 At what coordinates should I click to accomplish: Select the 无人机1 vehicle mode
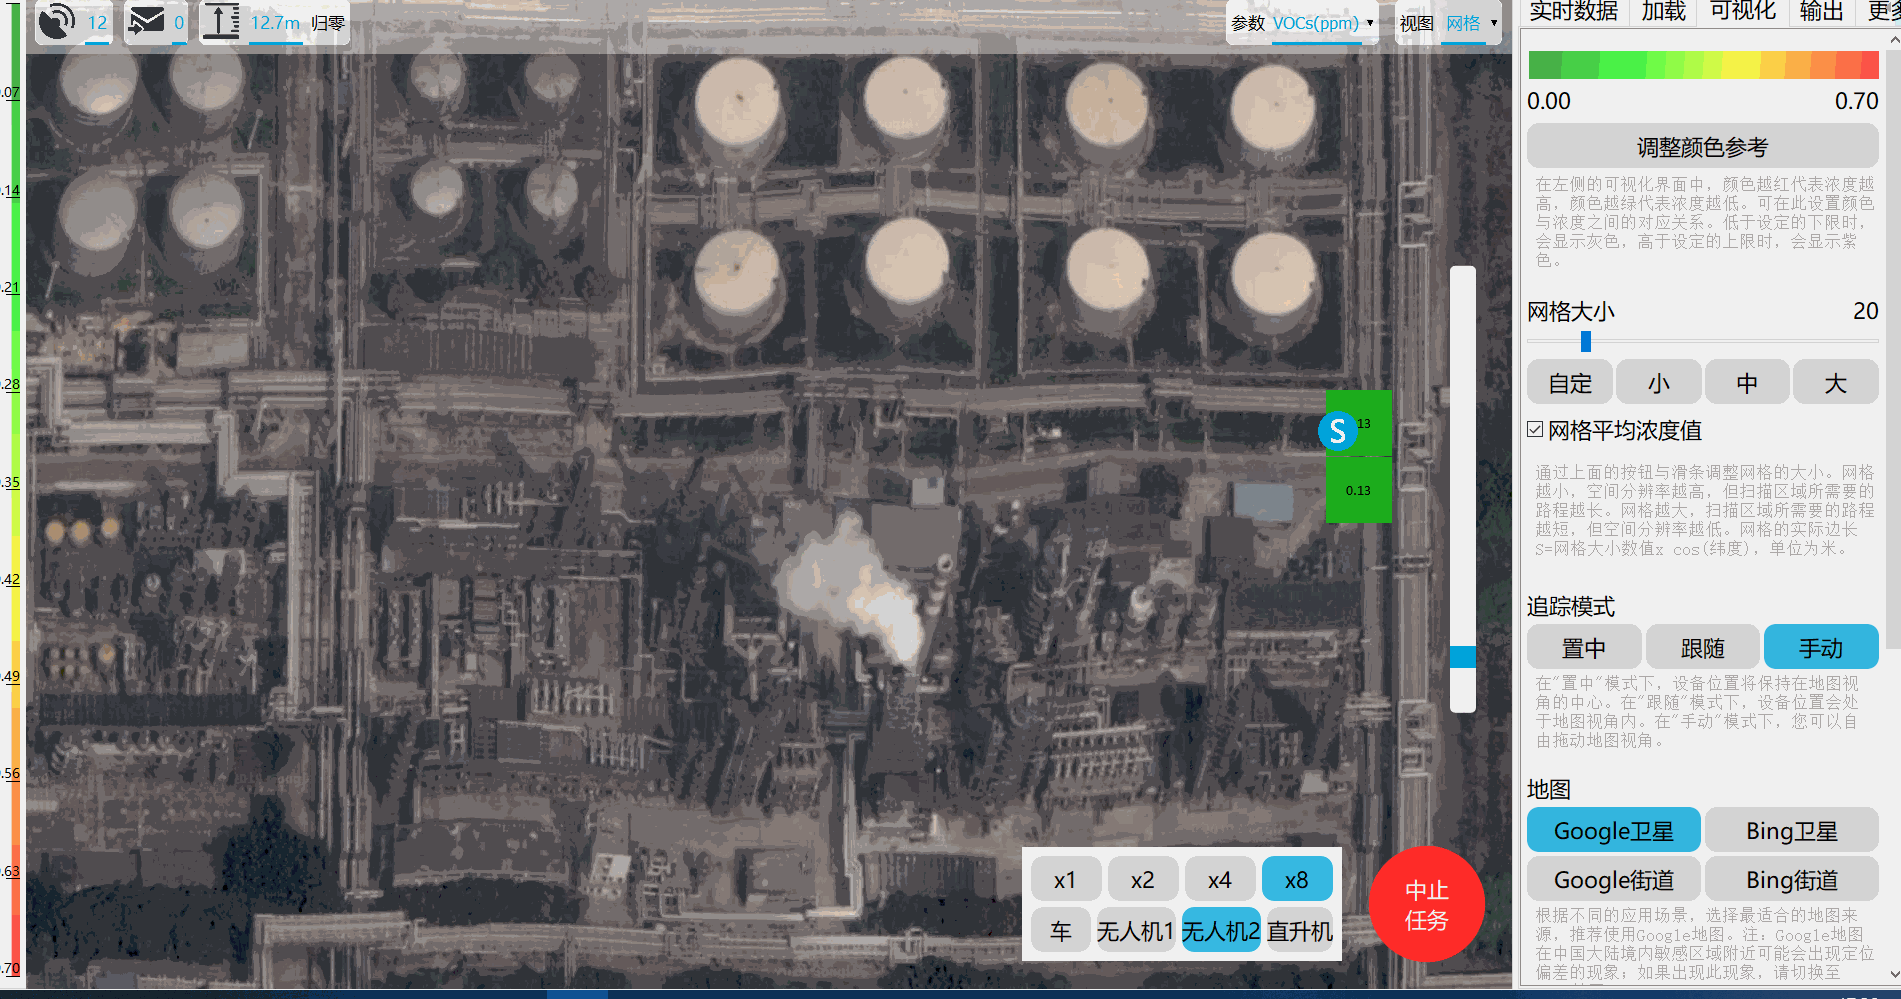(1135, 931)
